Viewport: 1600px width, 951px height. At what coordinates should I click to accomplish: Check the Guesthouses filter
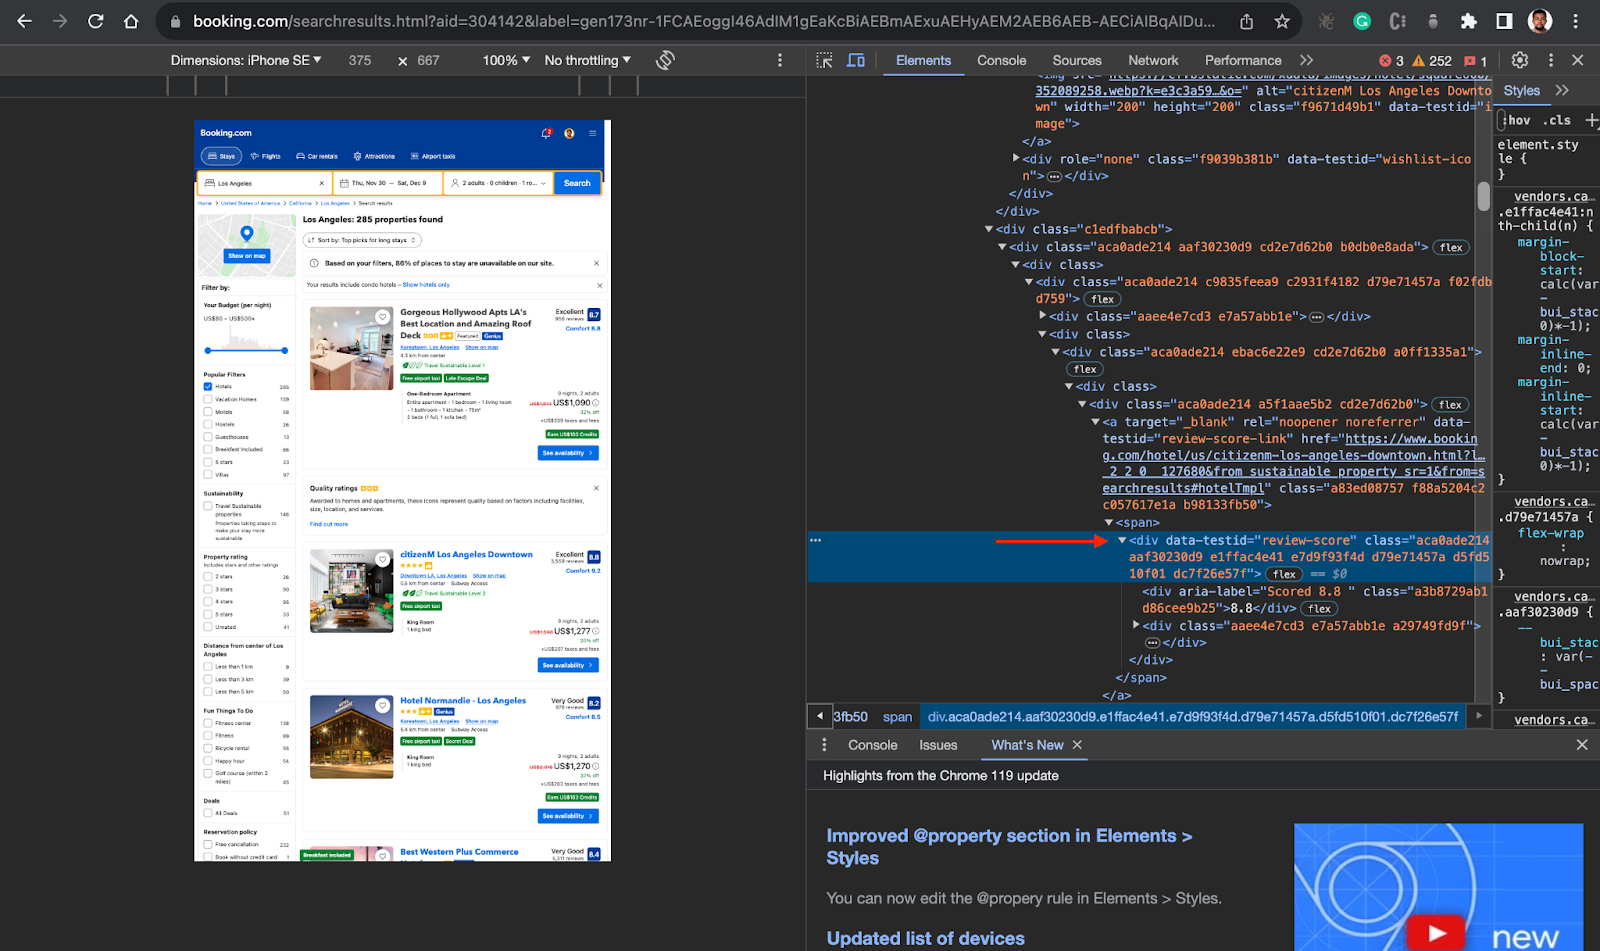pyautogui.click(x=208, y=436)
